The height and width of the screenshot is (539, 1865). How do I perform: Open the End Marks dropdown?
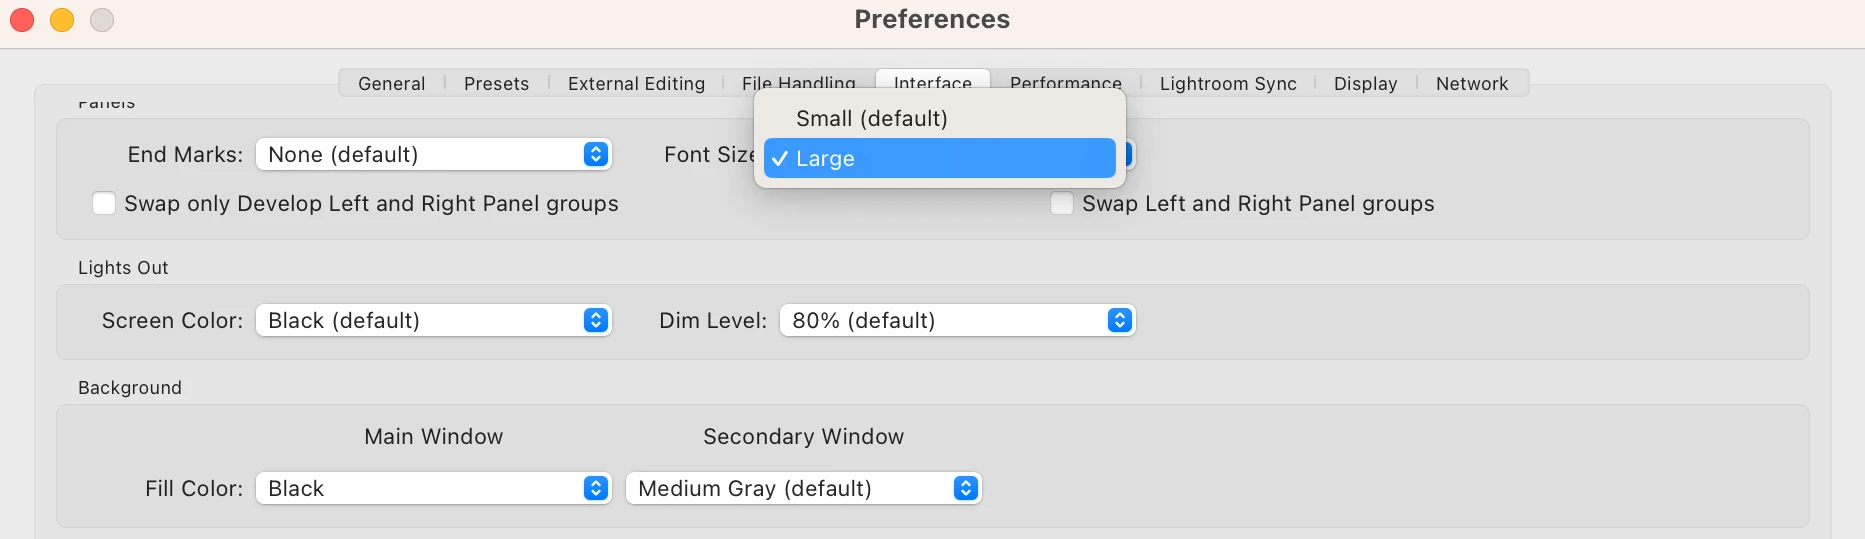pos(433,155)
